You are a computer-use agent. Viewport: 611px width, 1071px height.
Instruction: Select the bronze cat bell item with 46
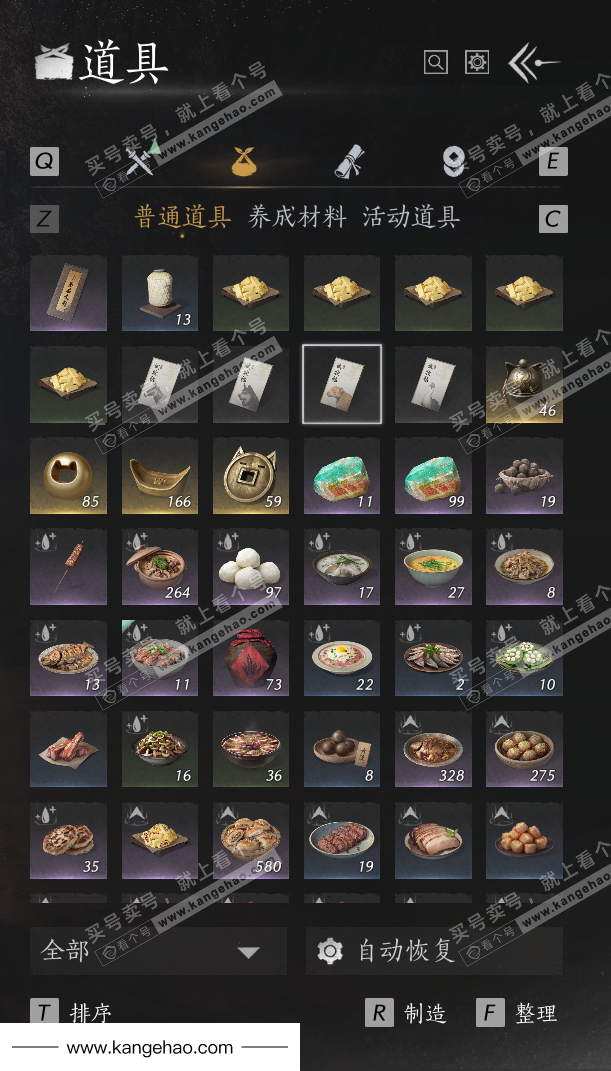point(524,385)
